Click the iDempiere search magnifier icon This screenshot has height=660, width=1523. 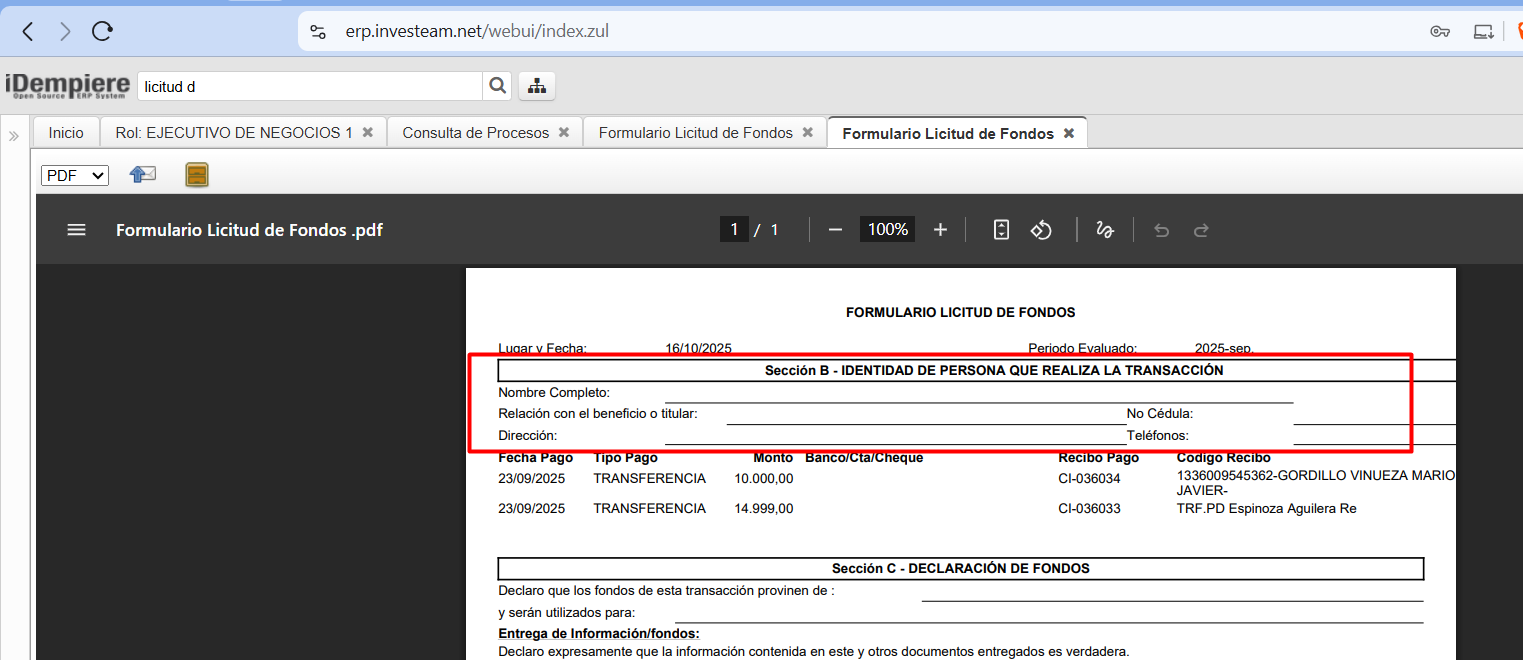click(x=497, y=86)
